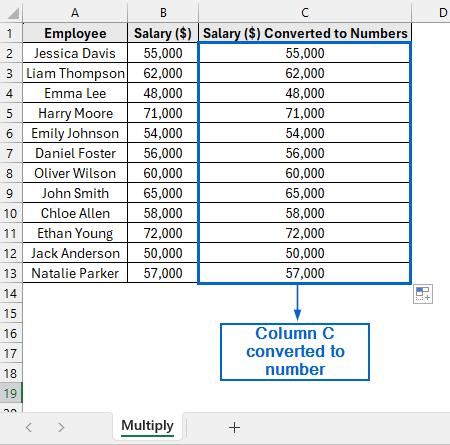Select column D header

coord(431,13)
